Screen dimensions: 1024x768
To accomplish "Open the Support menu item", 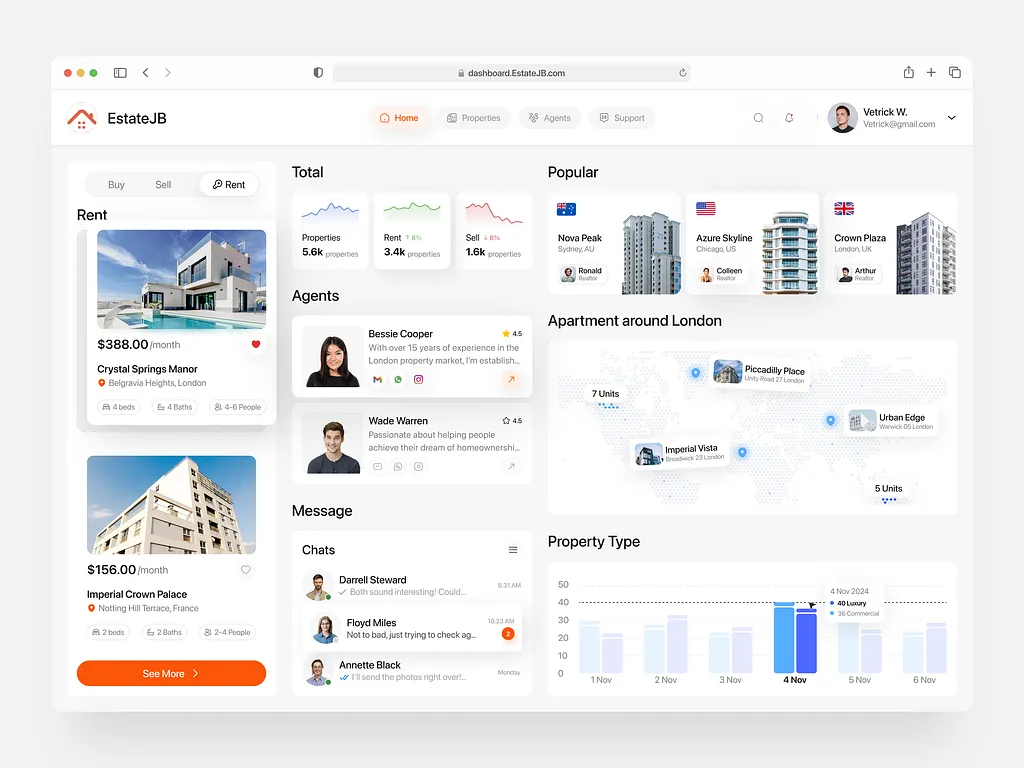I will tap(622, 117).
